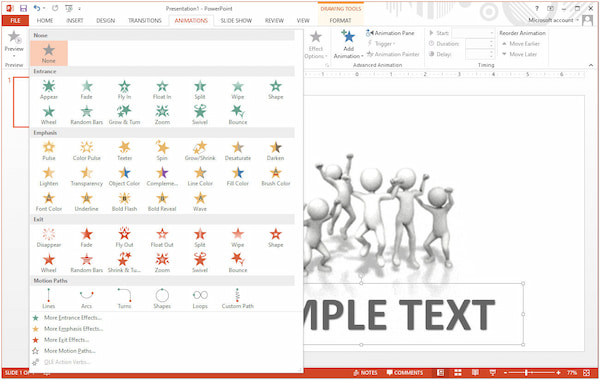600x380 pixels.
Task: Switch to the INSERT tab
Action: coord(75,20)
